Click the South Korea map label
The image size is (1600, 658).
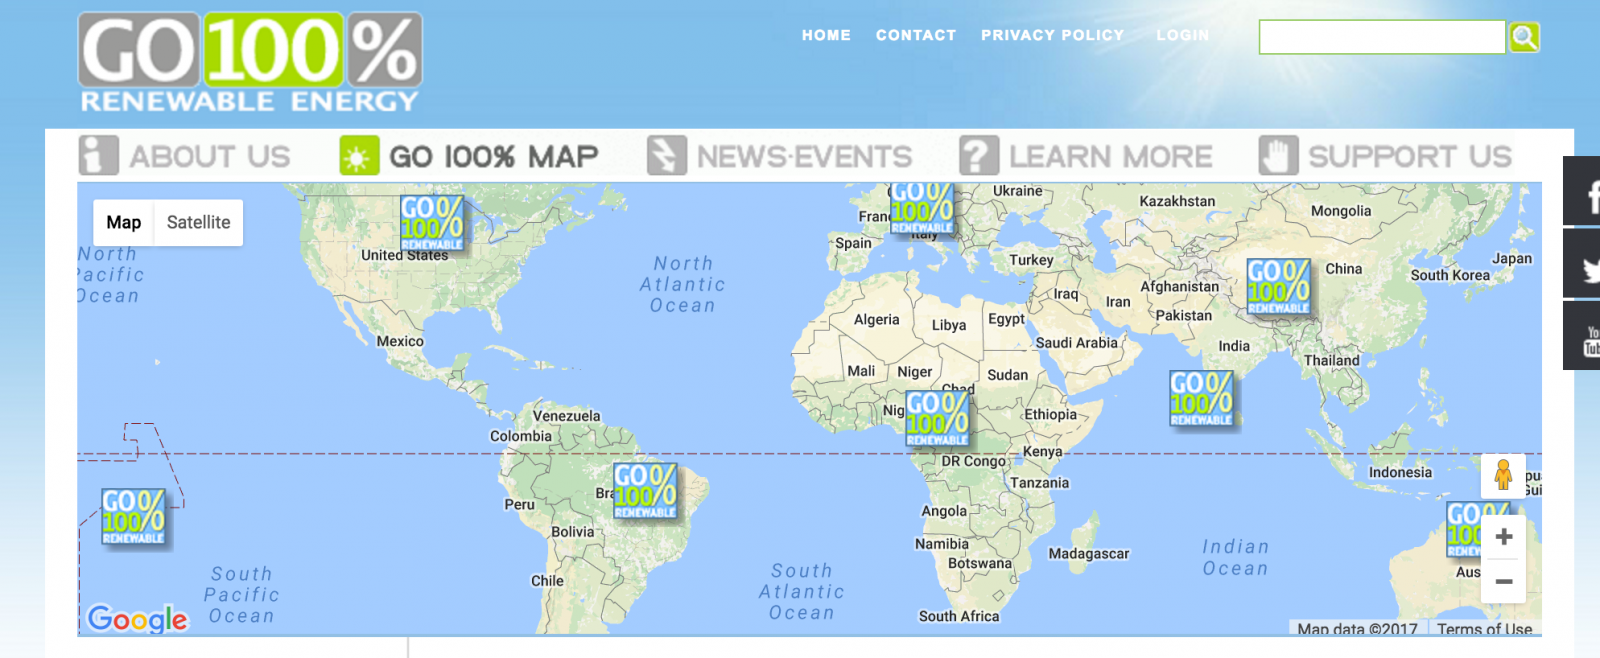pos(1450,275)
